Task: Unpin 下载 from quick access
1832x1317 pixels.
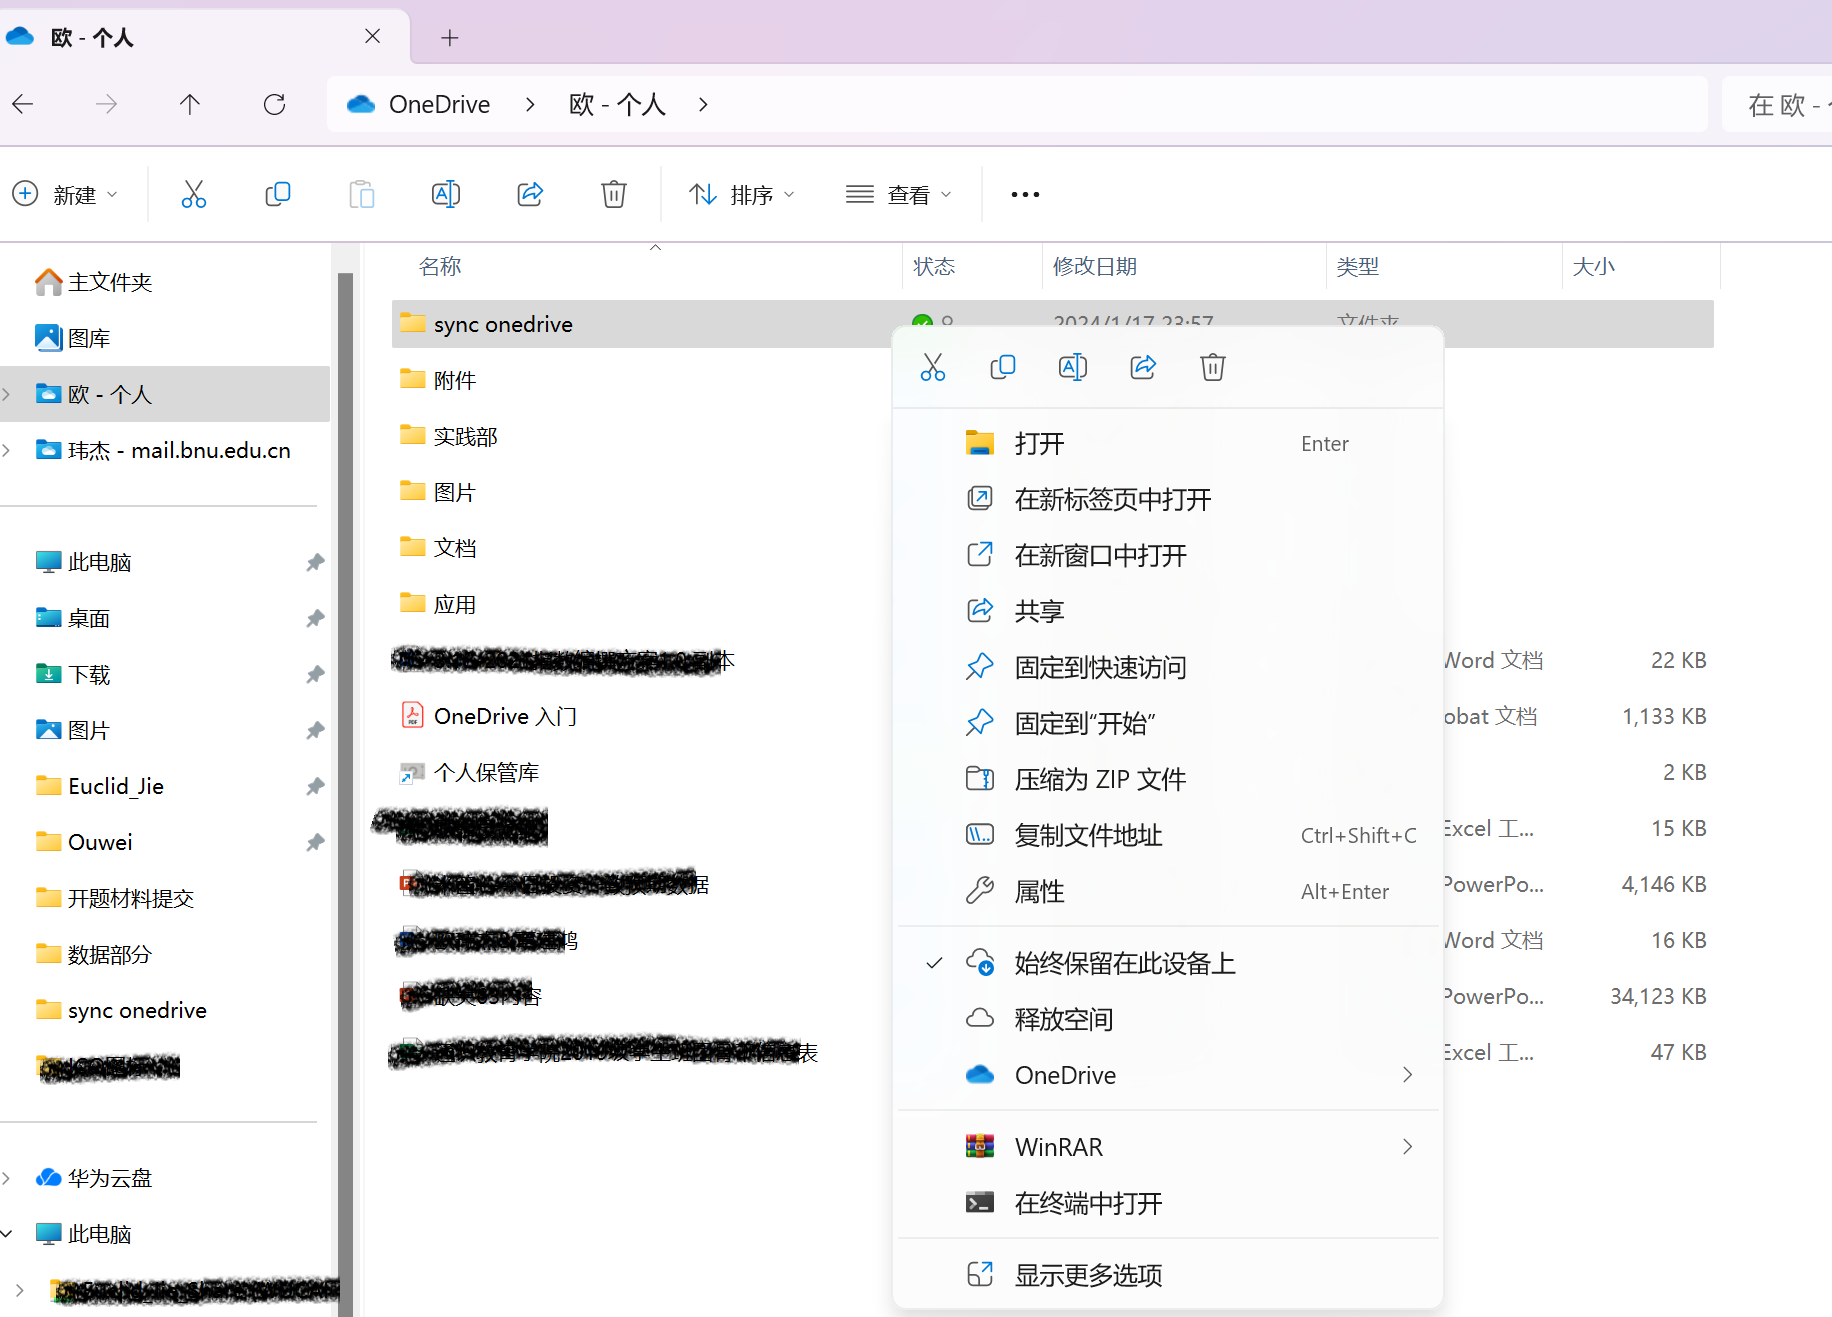Action: tap(315, 674)
